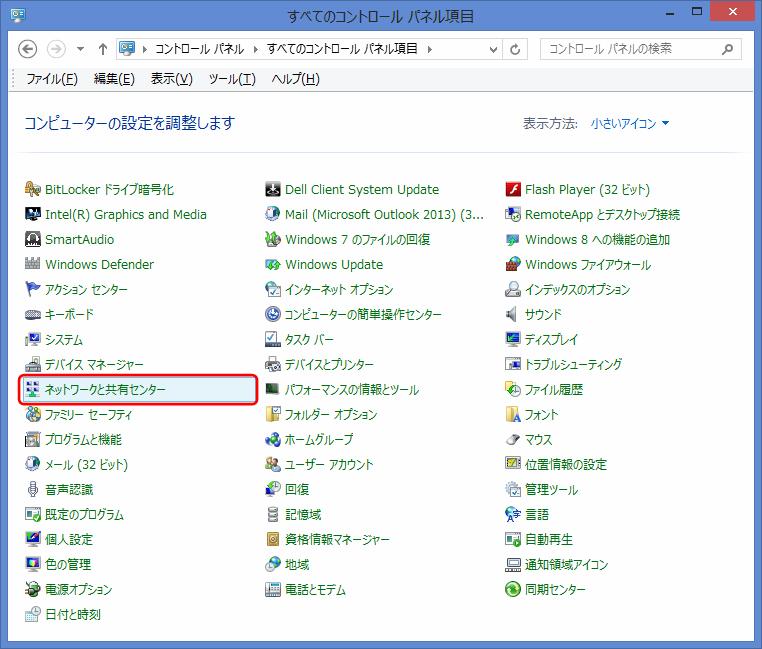
Task: Click the 管理ツール gear icon
Action: 513,490
